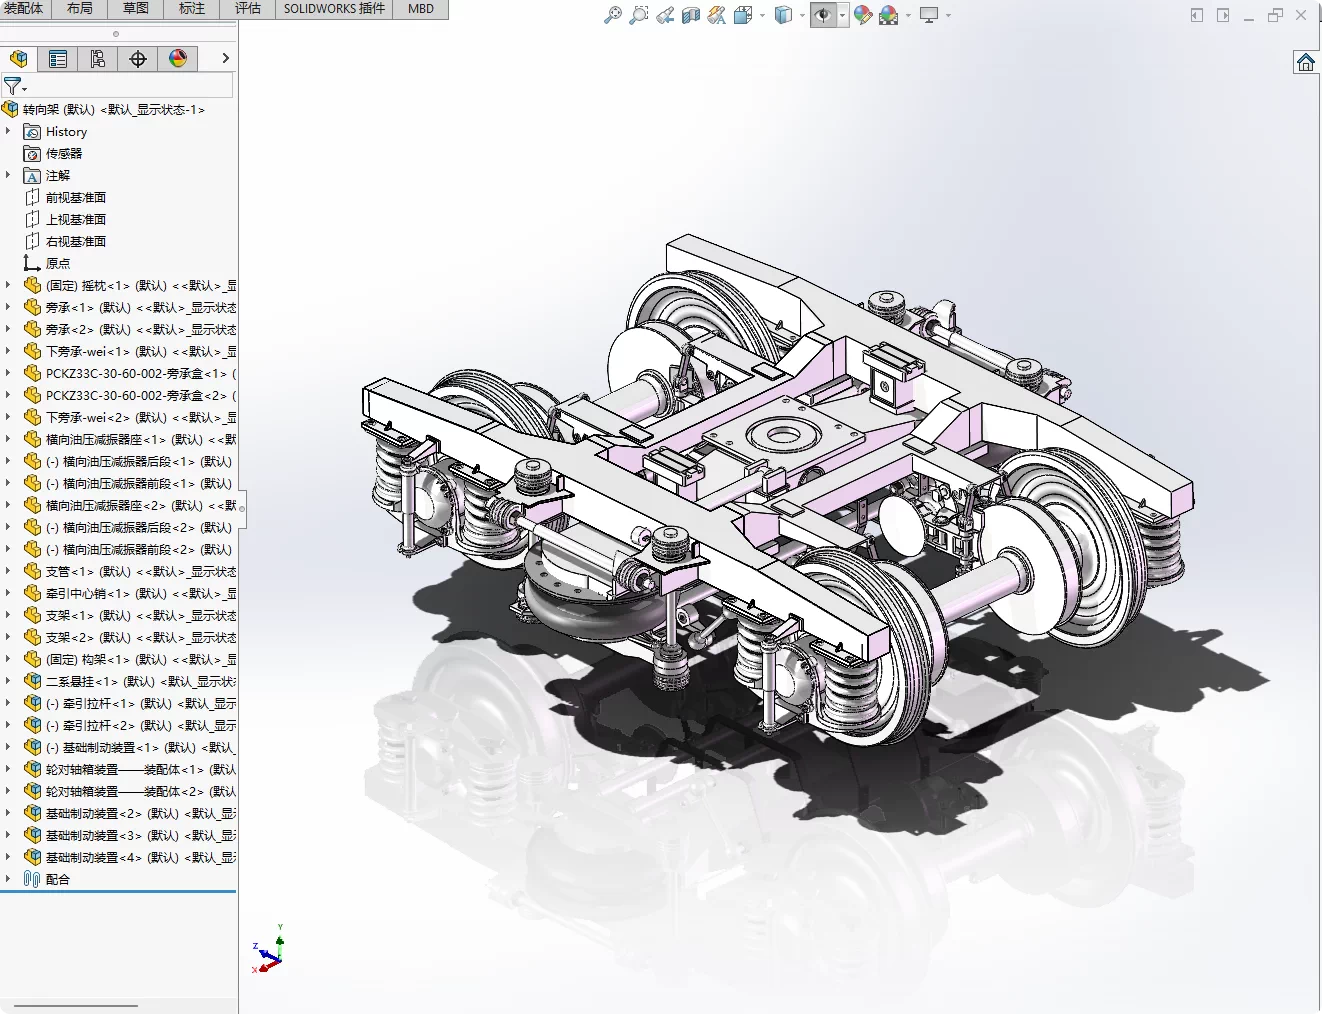1322x1014 pixels.
Task: Select the top-level 转向架 assembly node
Action: coord(113,110)
